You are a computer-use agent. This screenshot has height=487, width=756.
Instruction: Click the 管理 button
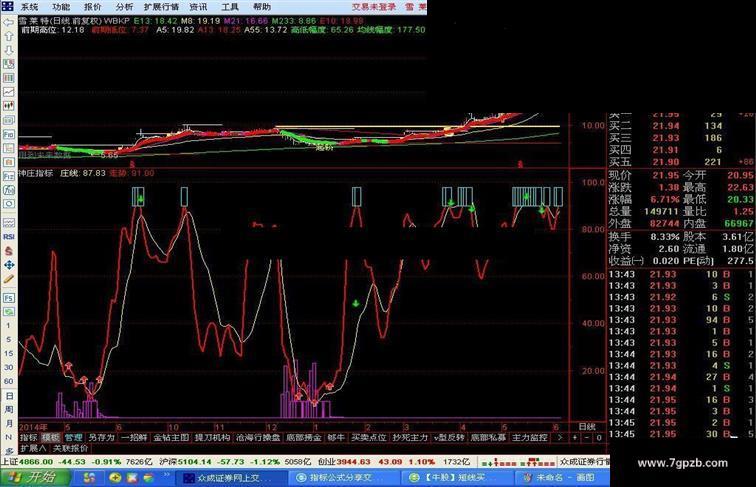coord(73,437)
